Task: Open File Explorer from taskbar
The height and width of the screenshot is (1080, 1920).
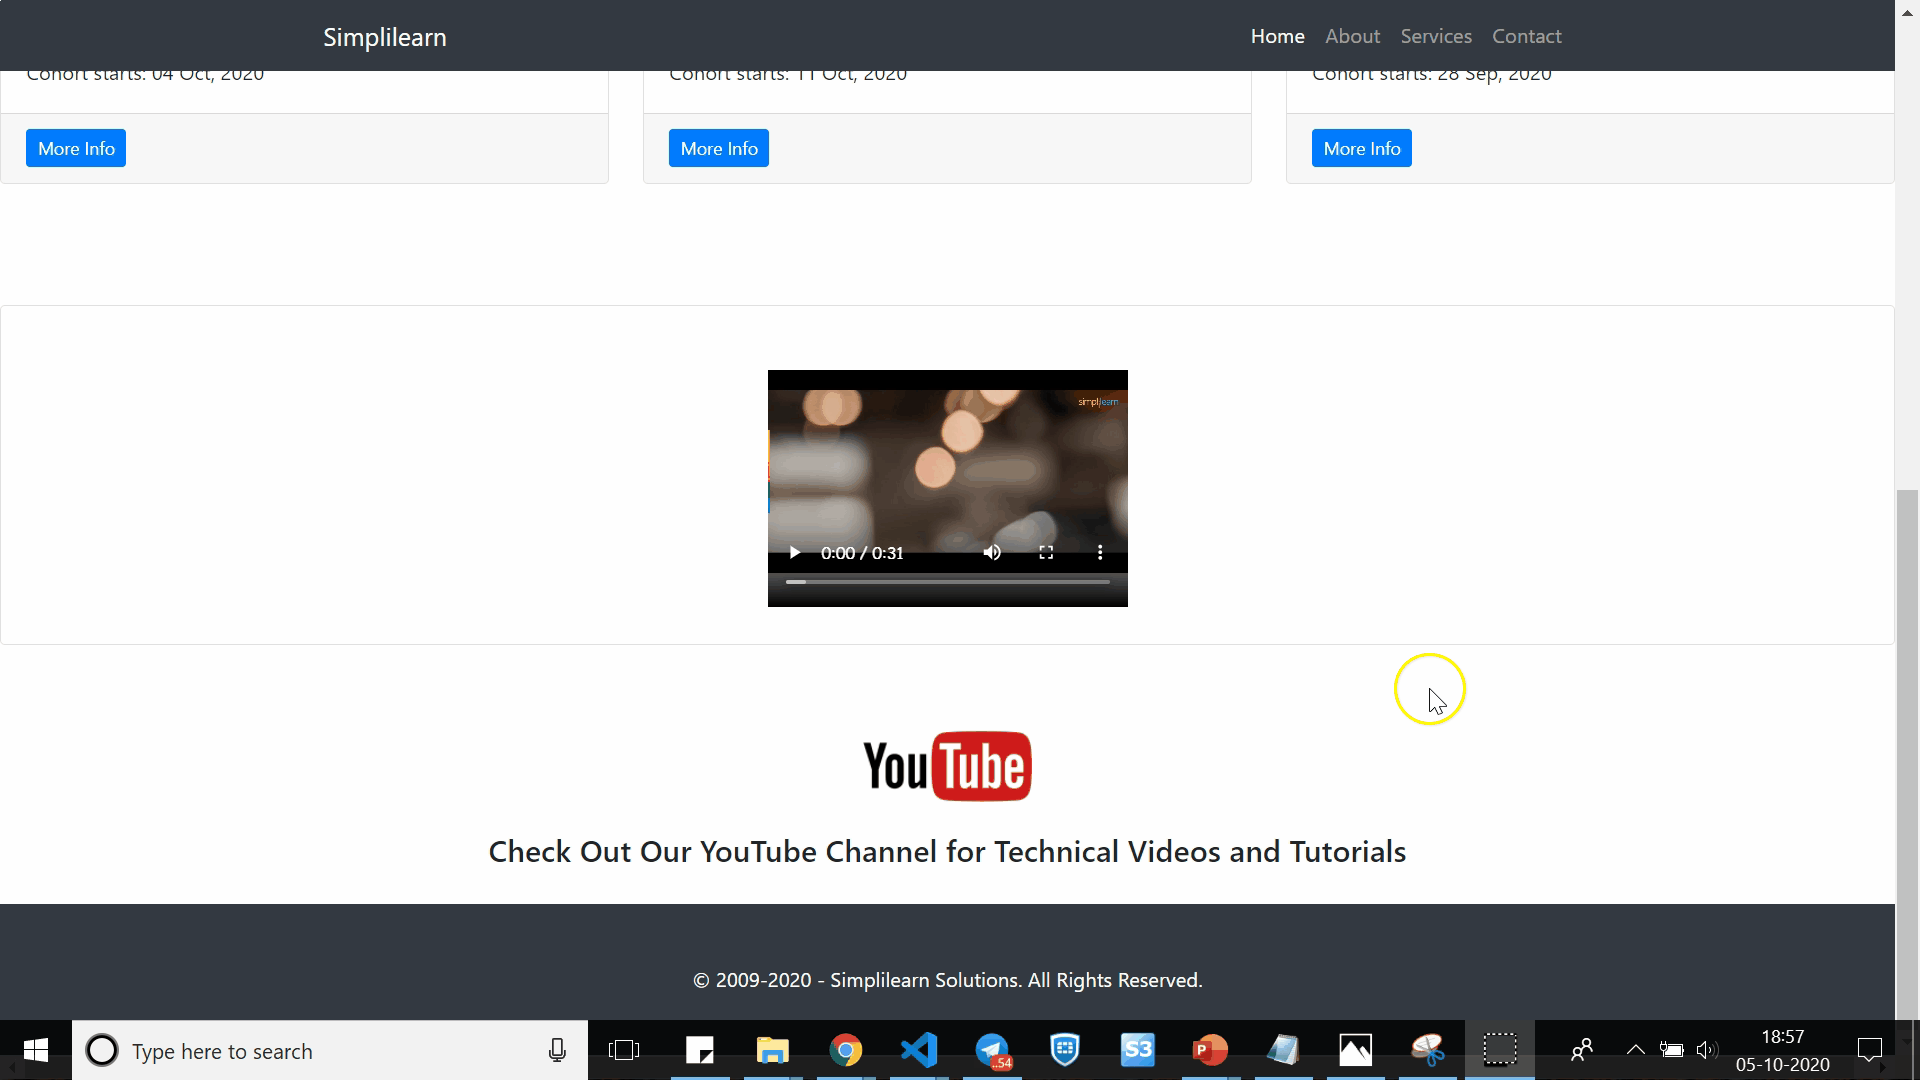Action: click(772, 1050)
